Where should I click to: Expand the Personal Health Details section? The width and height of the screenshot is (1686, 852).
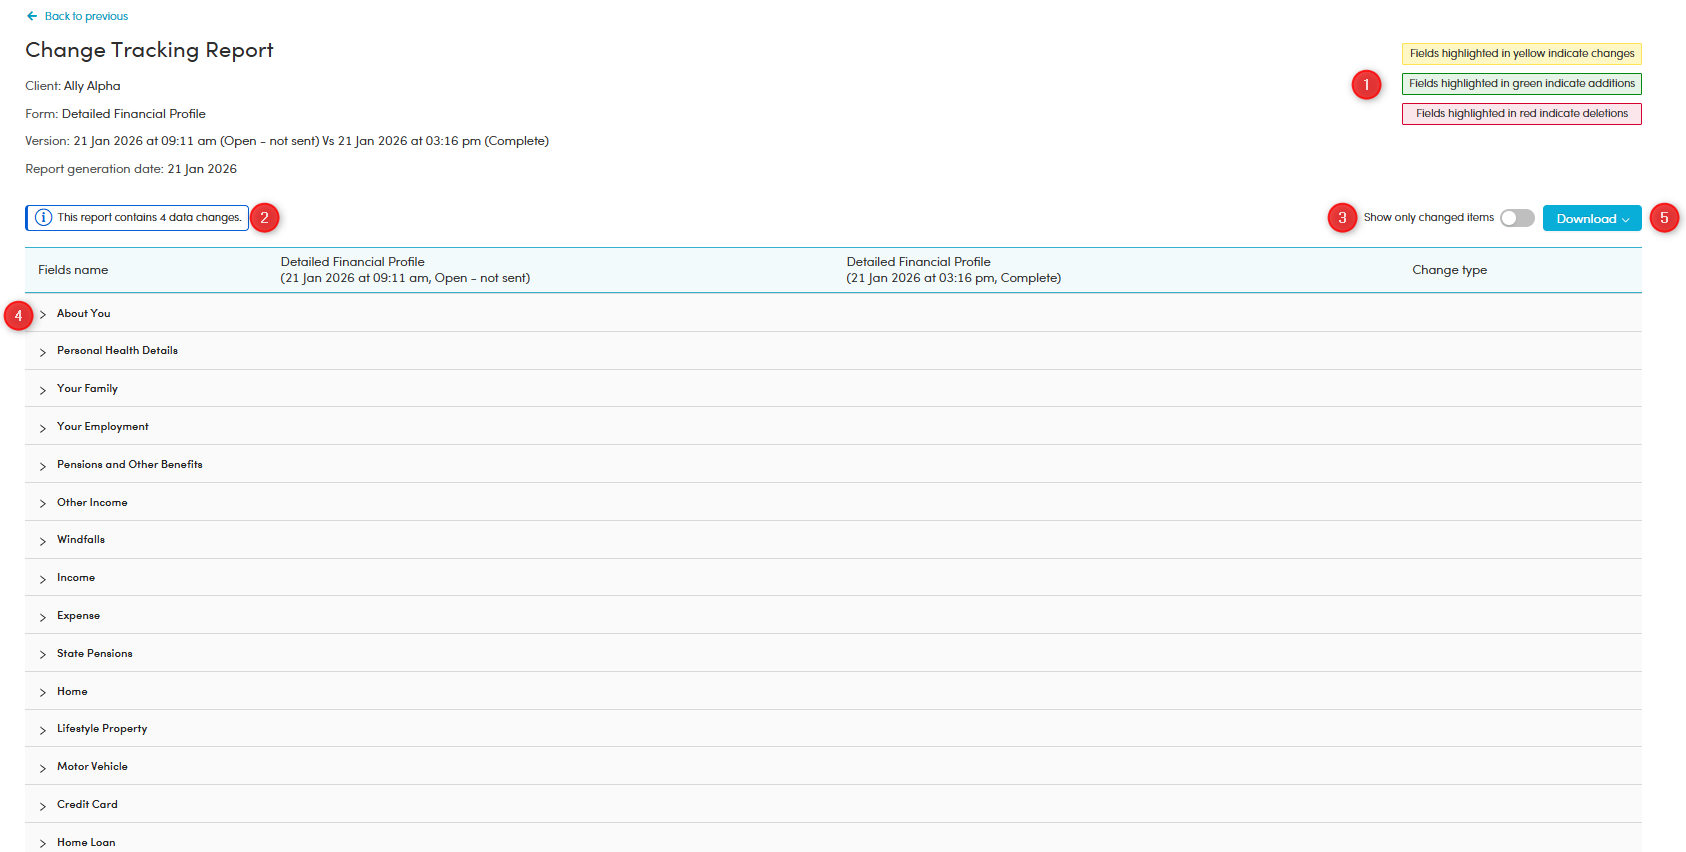click(x=43, y=352)
